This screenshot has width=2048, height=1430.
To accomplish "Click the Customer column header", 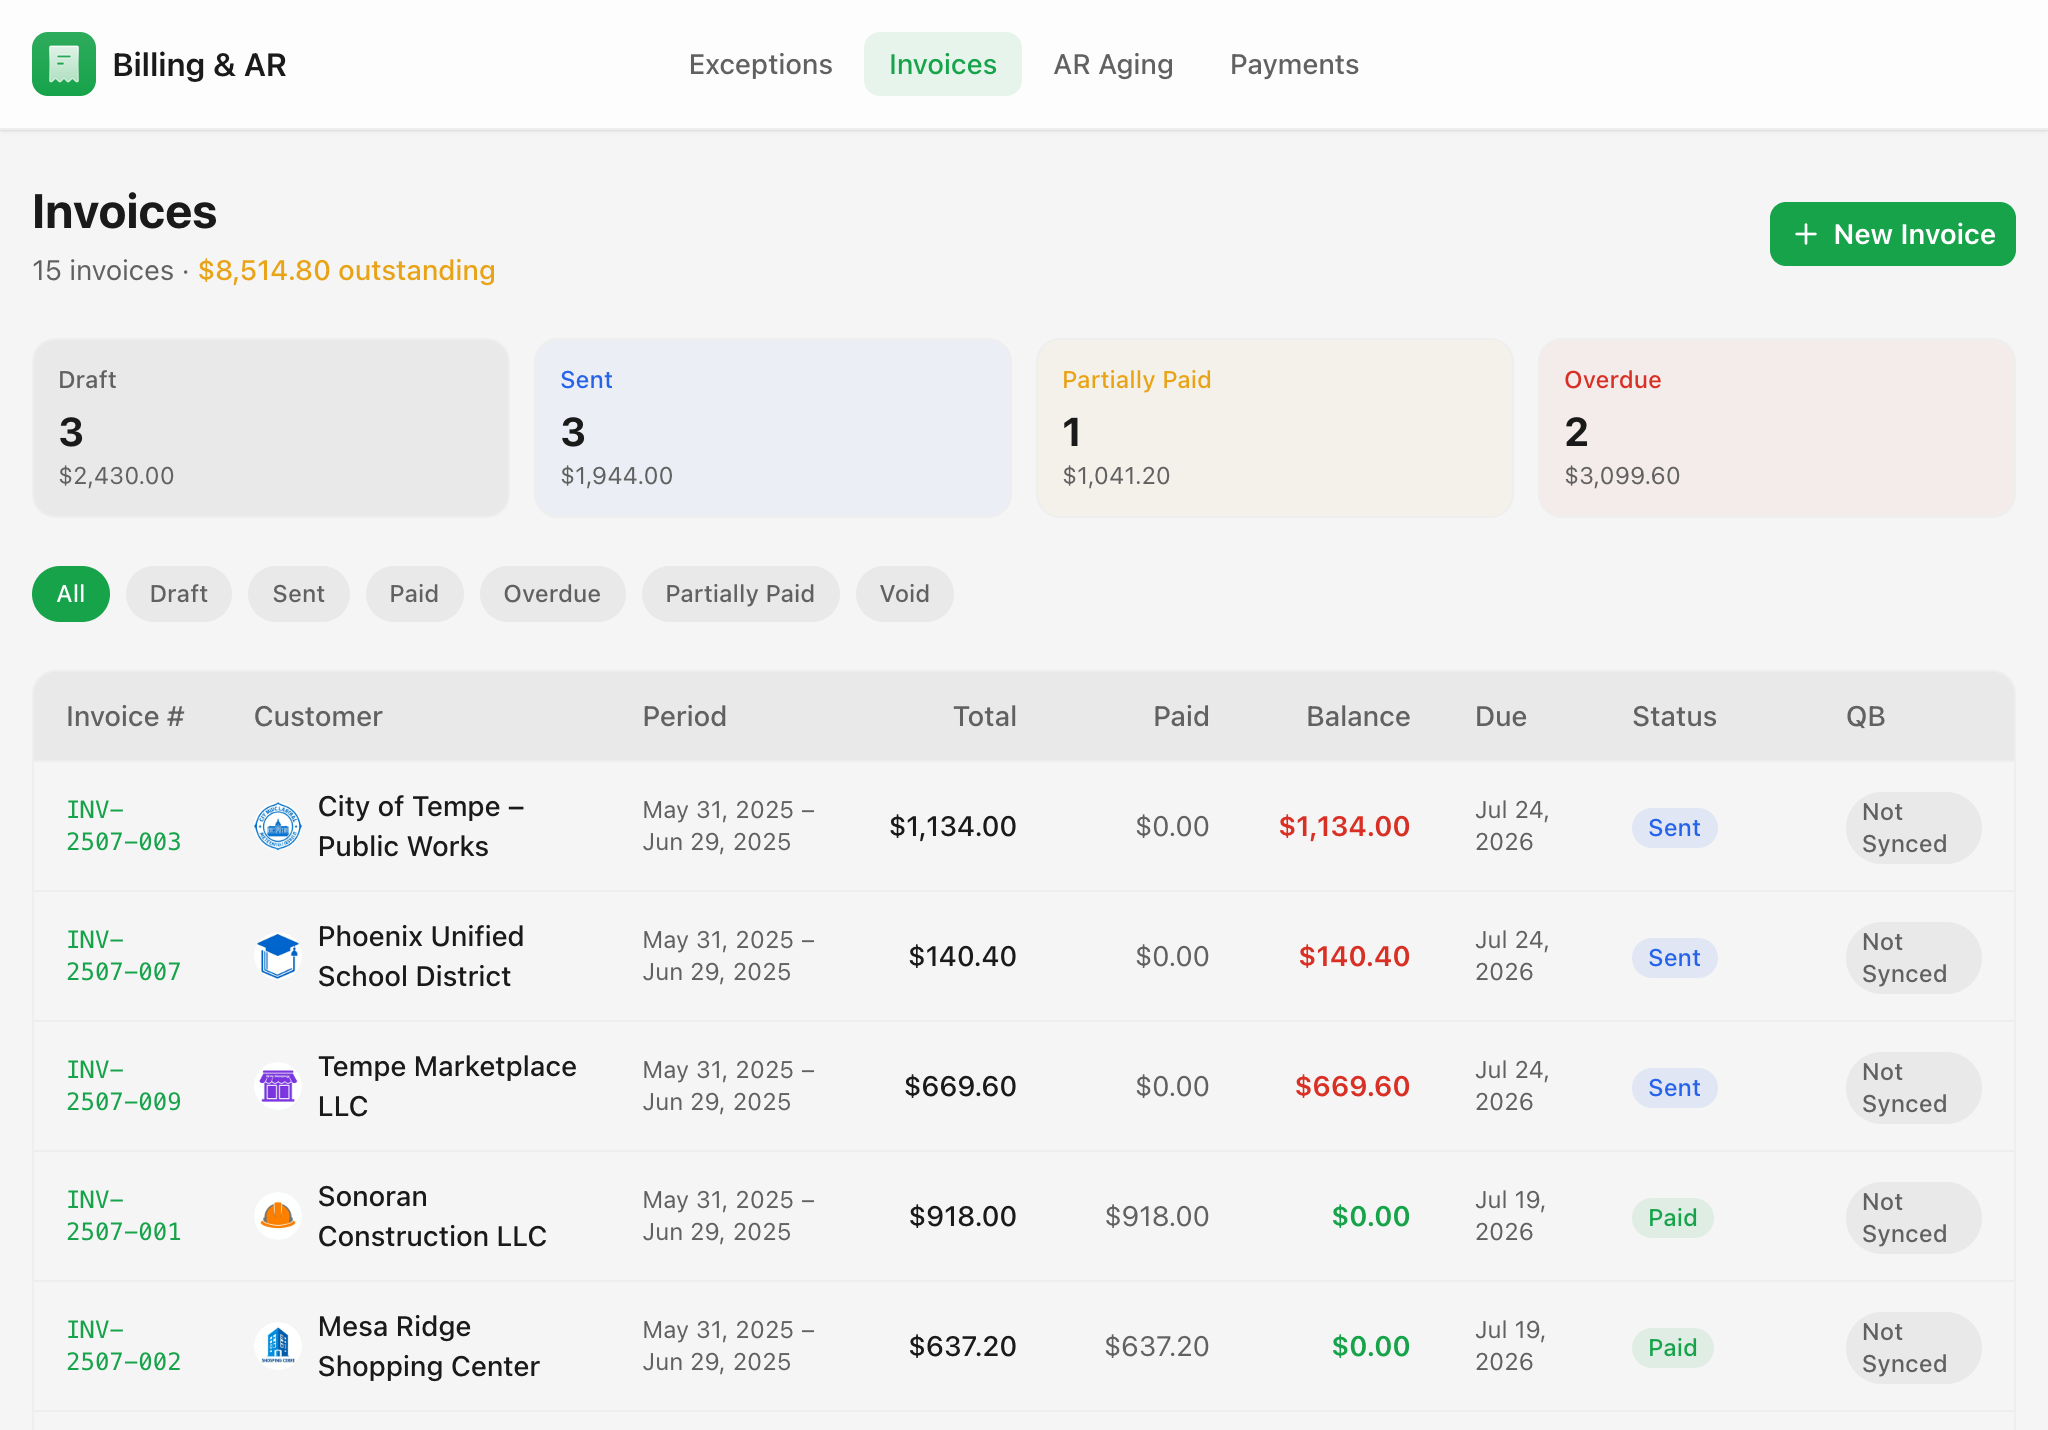I will coord(318,716).
